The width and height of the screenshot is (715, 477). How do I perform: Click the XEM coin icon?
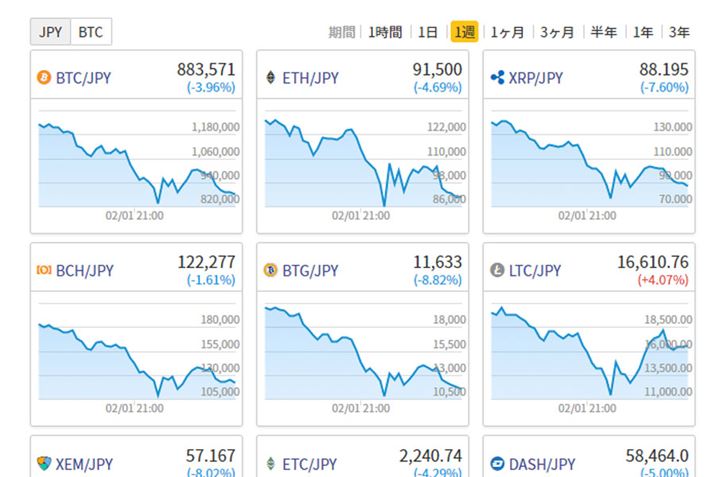coord(43,464)
